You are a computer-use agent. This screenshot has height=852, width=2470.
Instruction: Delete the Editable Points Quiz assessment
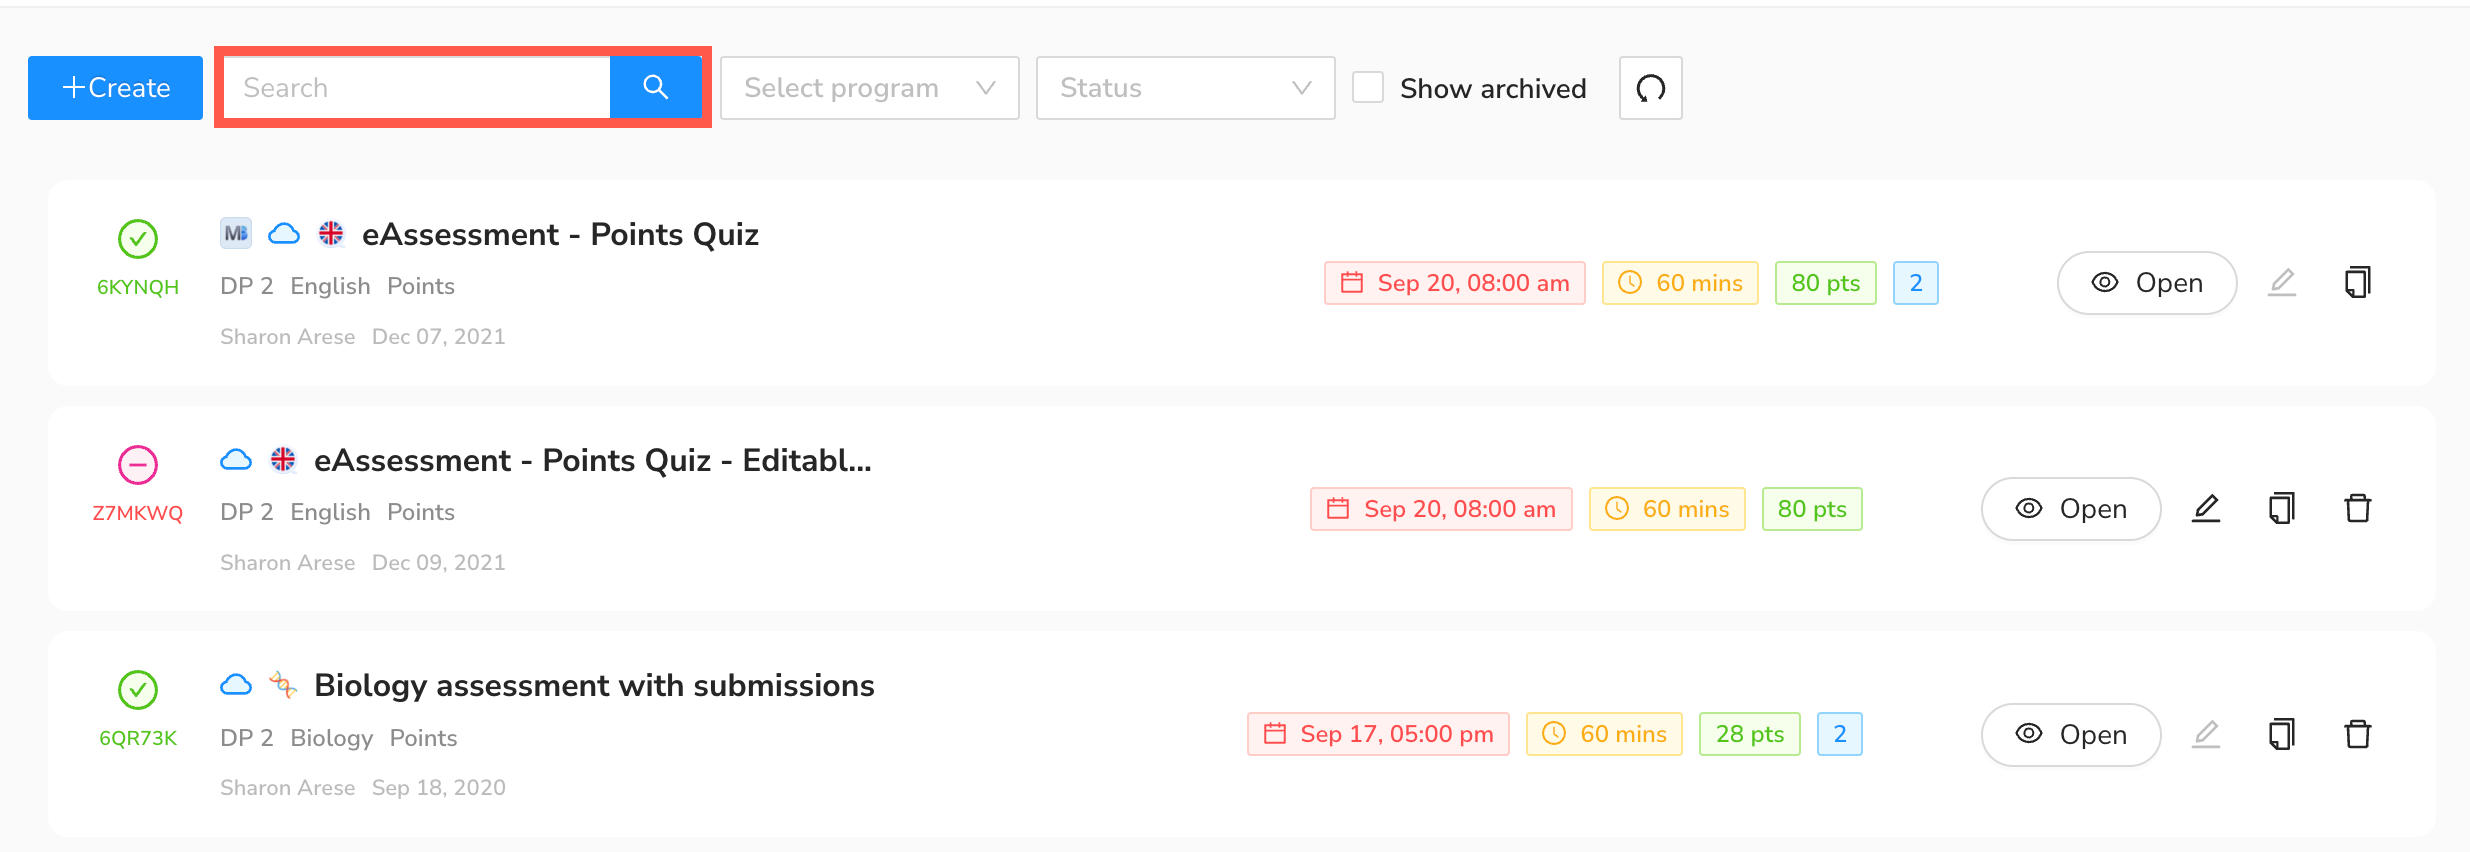pyautogui.click(x=2357, y=509)
